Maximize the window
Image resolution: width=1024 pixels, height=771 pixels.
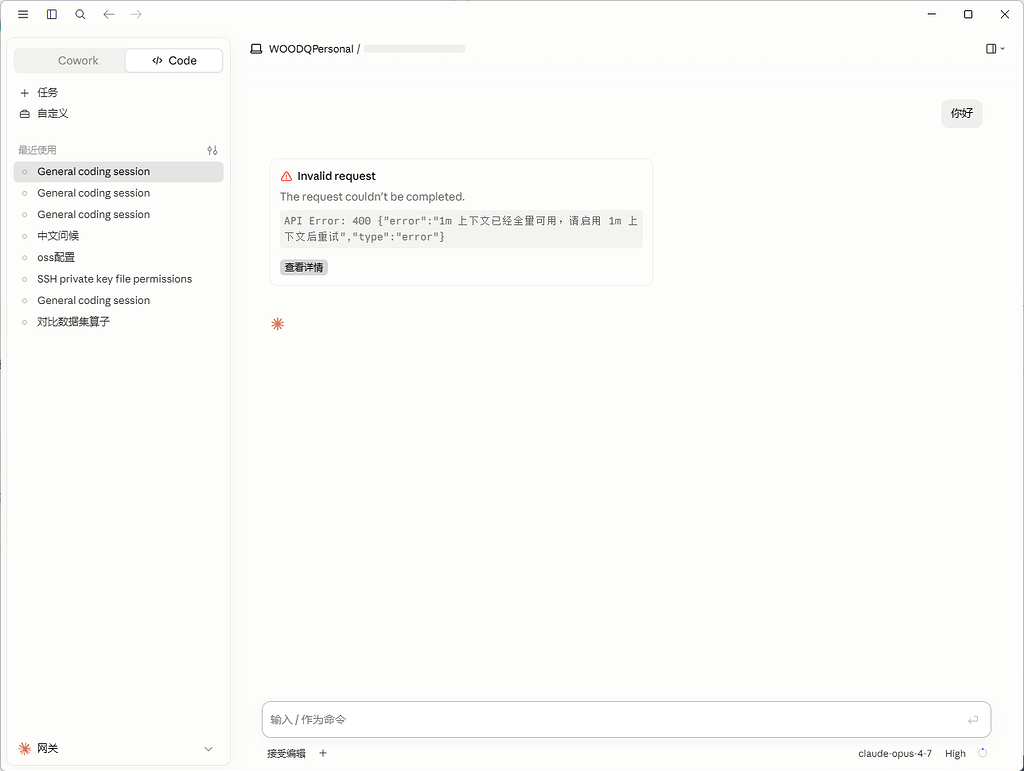[x=968, y=14]
